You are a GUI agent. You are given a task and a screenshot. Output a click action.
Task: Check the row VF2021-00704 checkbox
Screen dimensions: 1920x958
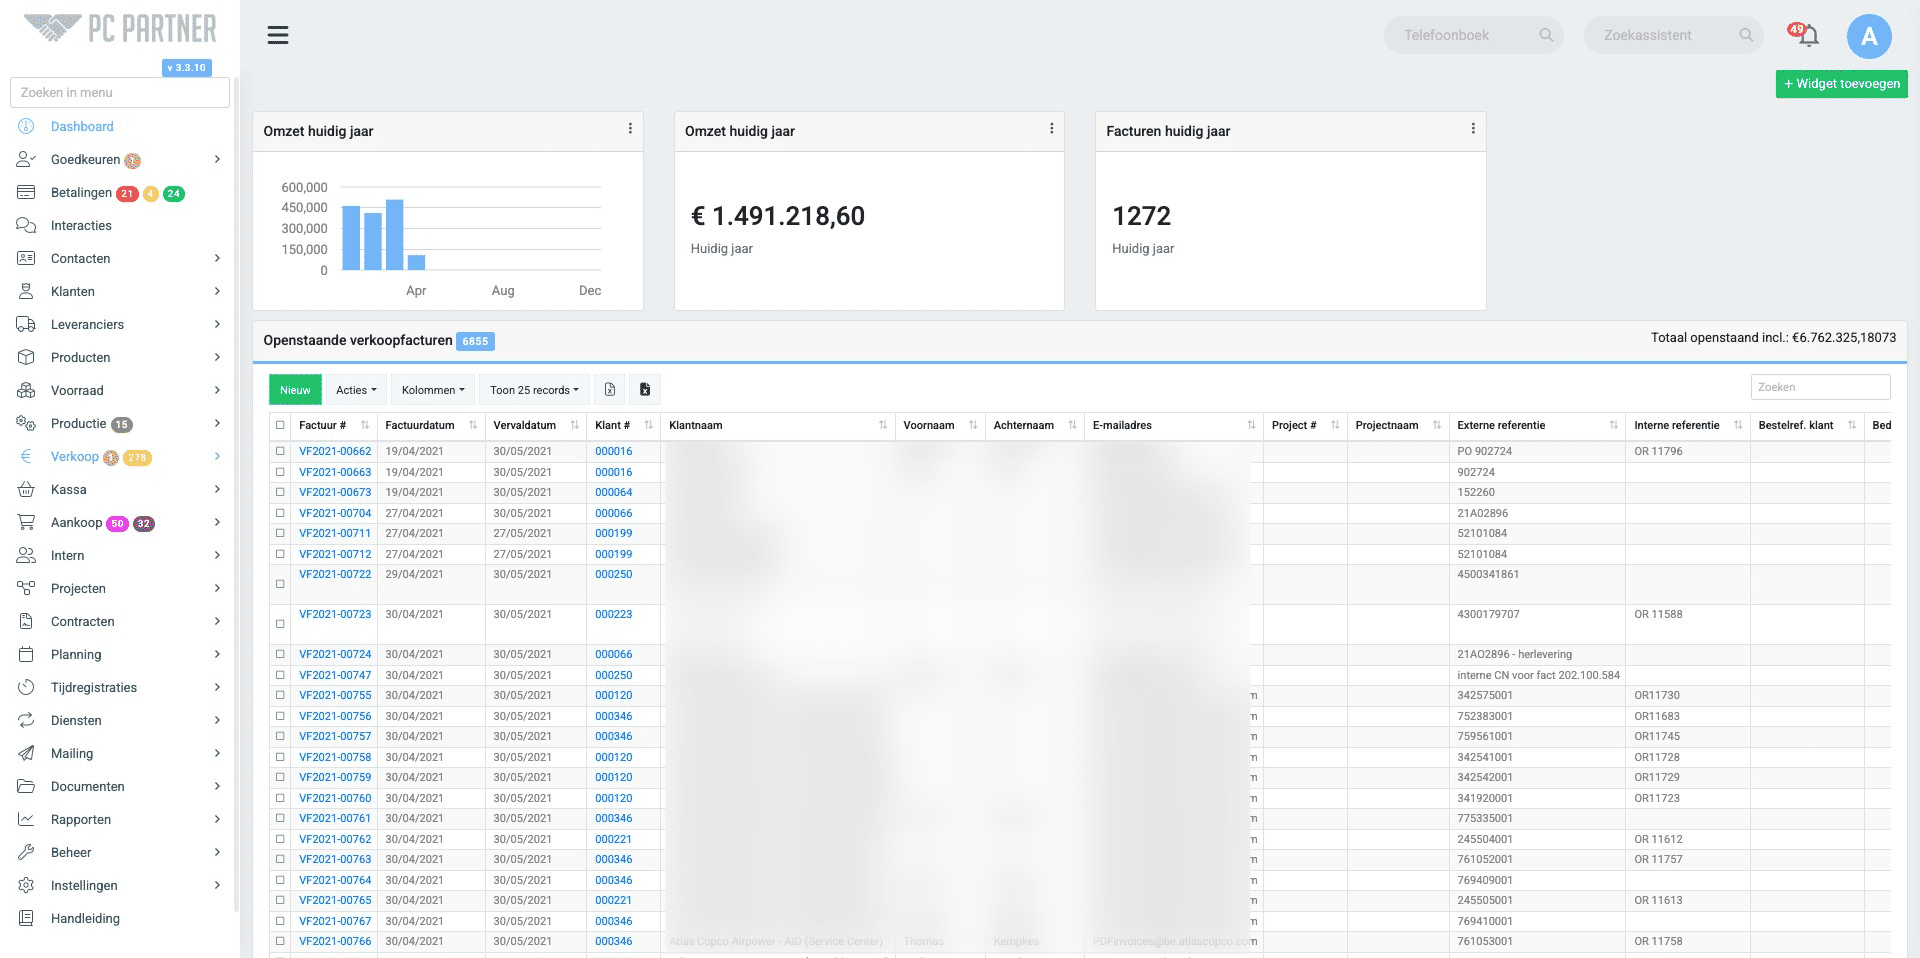click(280, 513)
